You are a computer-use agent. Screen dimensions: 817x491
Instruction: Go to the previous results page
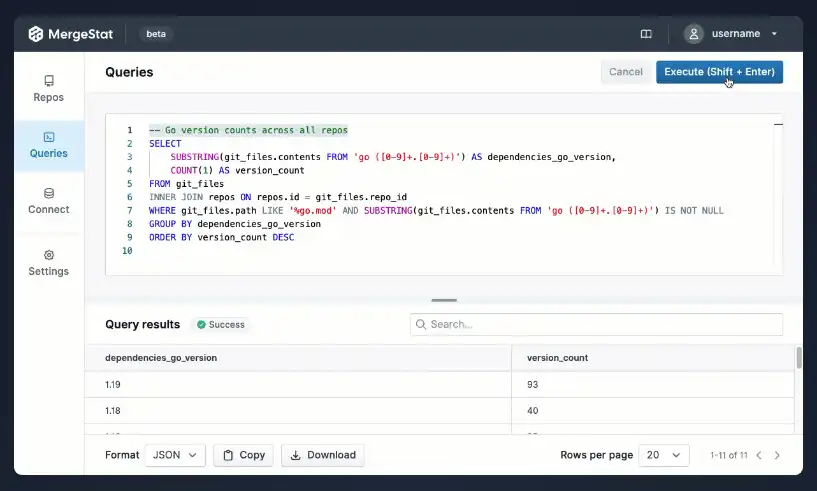[x=759, y=455]
